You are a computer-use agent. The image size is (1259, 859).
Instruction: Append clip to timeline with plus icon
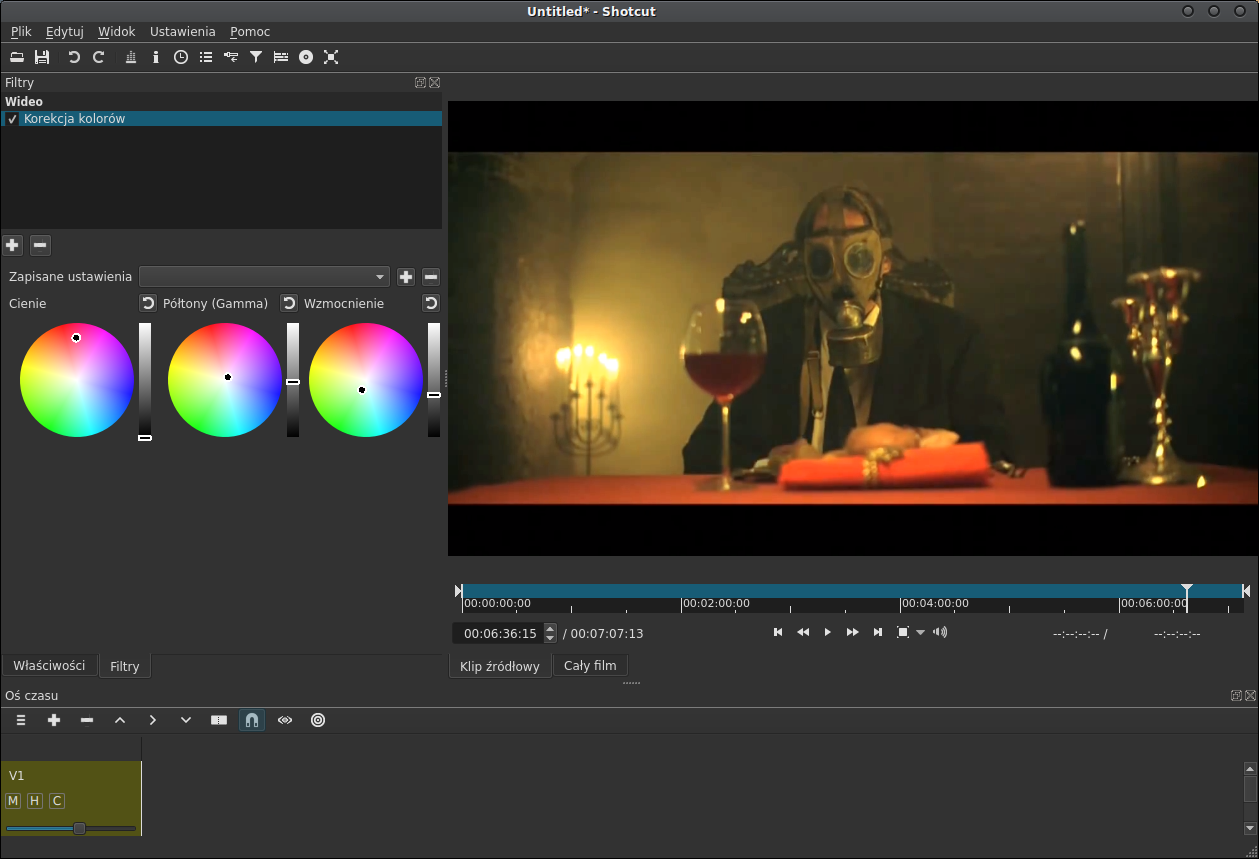(54, 720)
